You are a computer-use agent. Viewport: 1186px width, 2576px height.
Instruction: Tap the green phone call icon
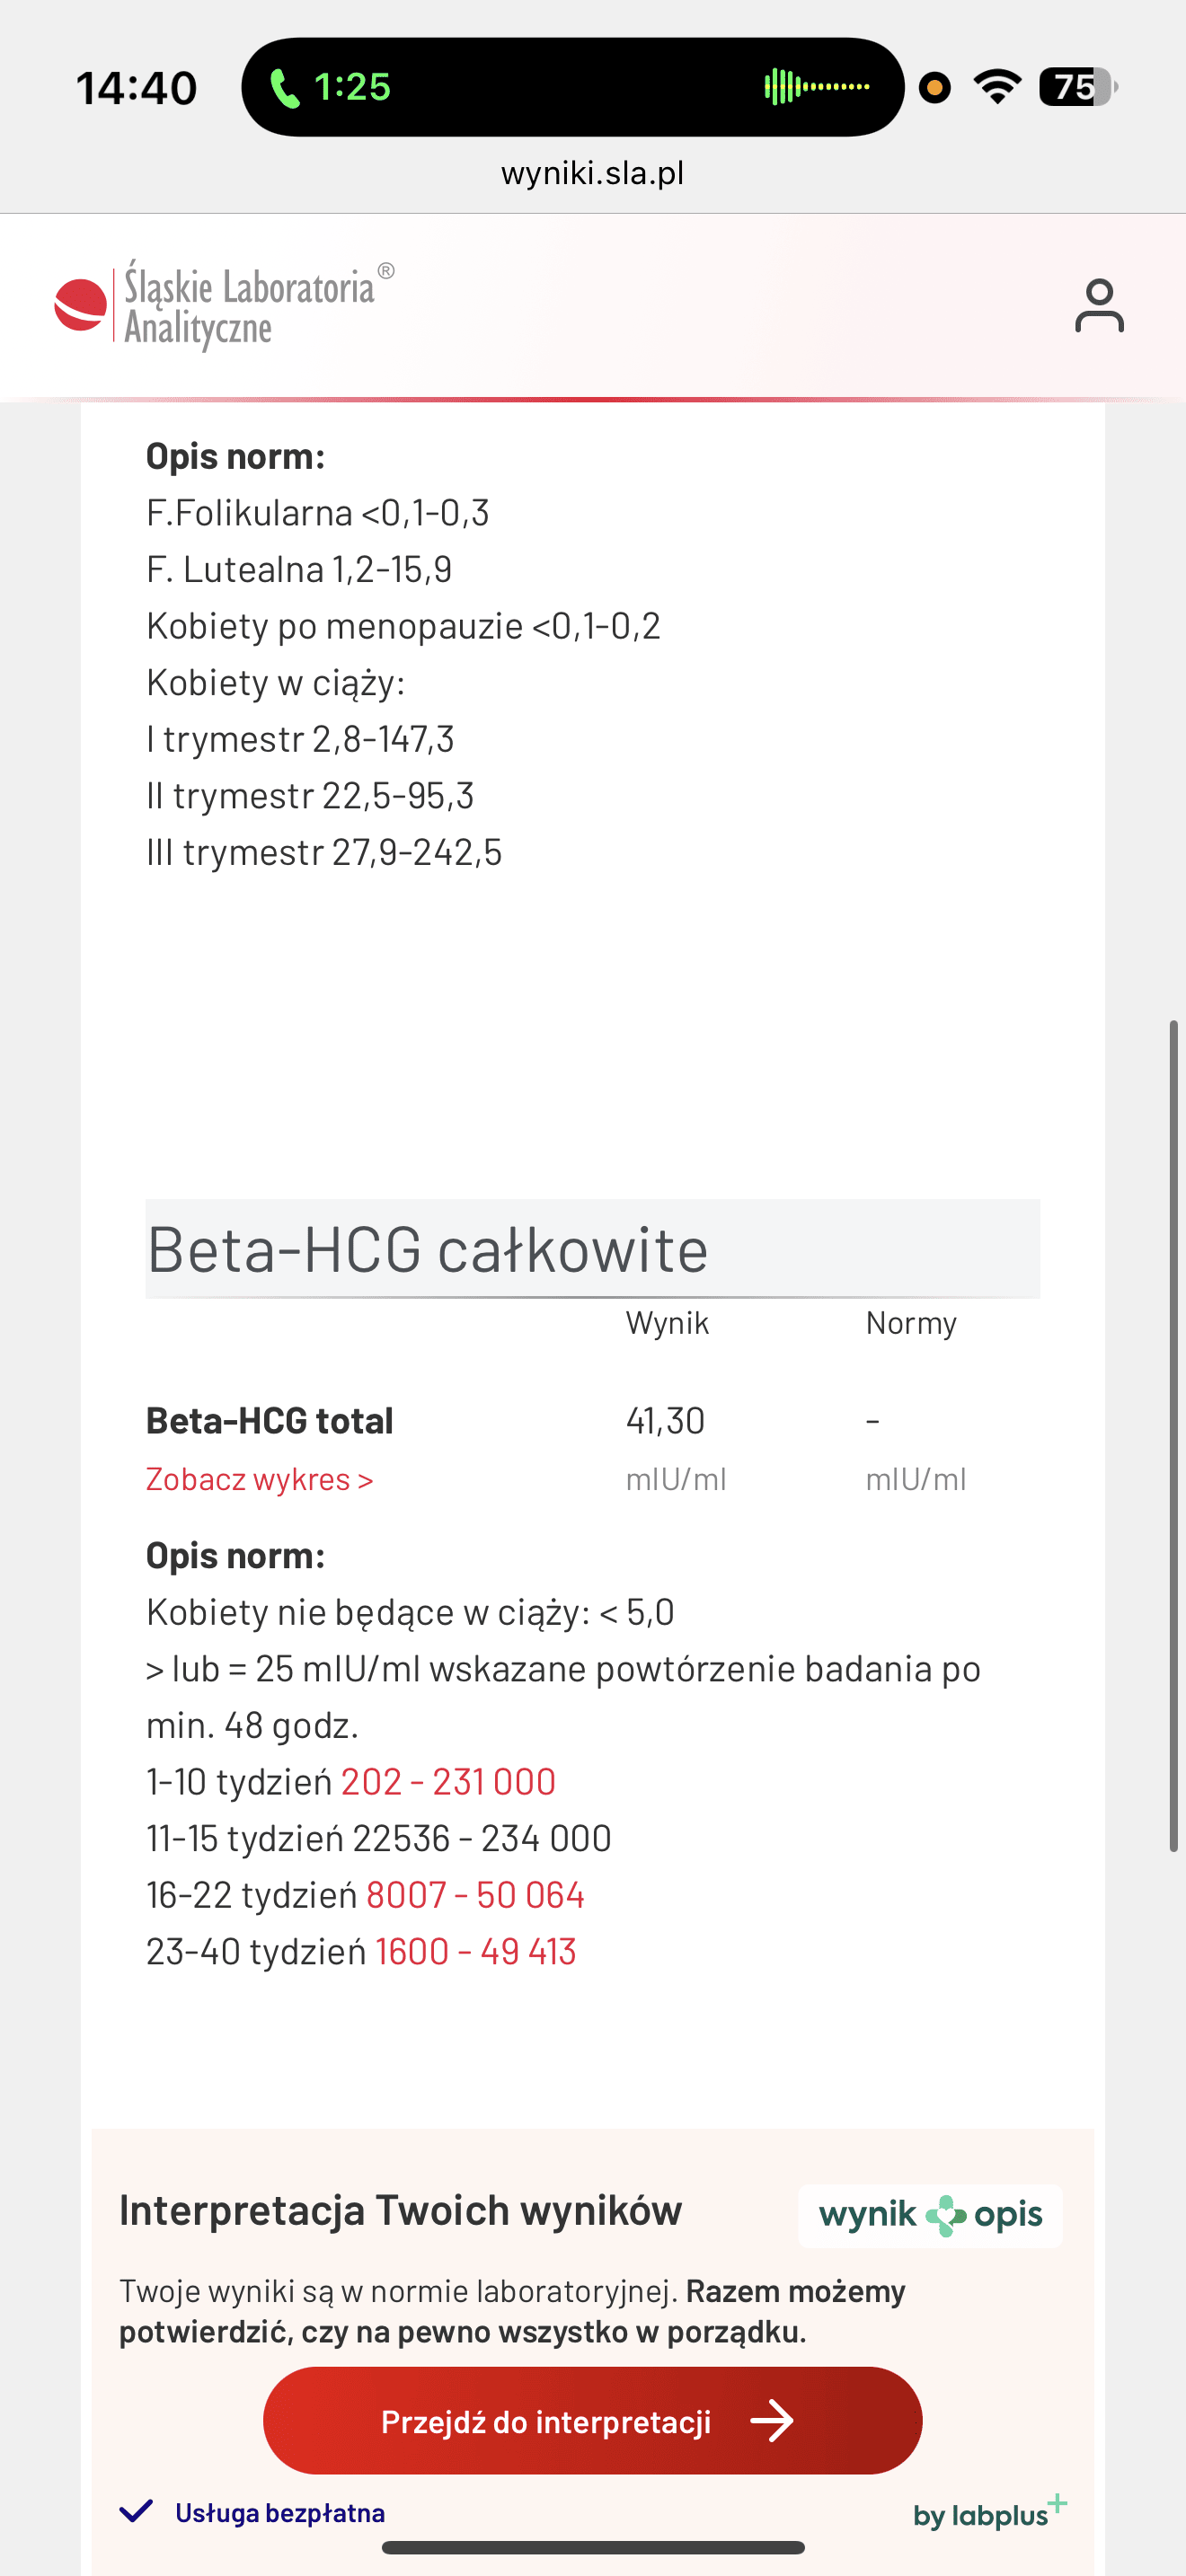[285, 88]
